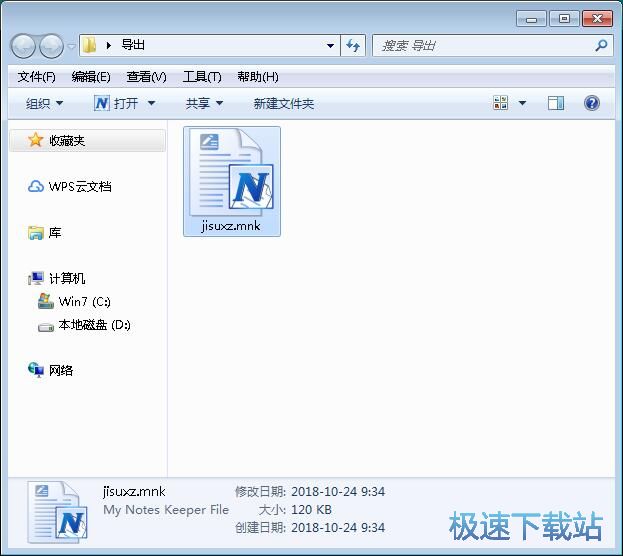Open the 工具(T) menu
The image size is (623, 556).
point(202,77)
